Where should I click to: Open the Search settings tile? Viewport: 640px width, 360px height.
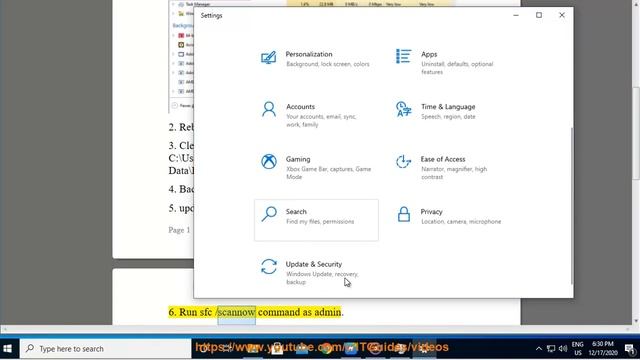(316, 220)
